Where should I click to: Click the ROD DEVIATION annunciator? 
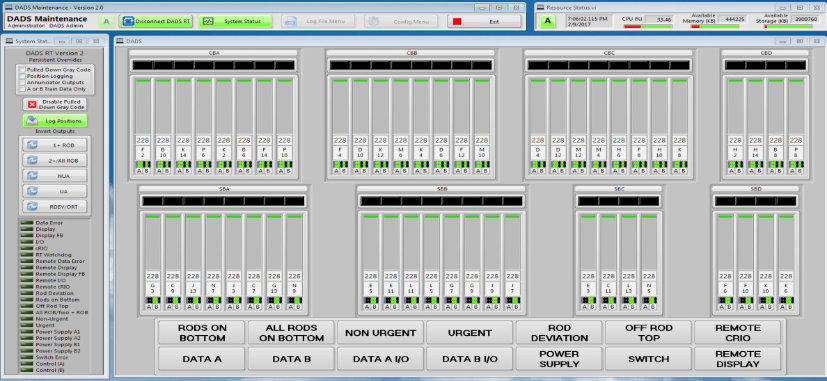click(x=559, y=333)
